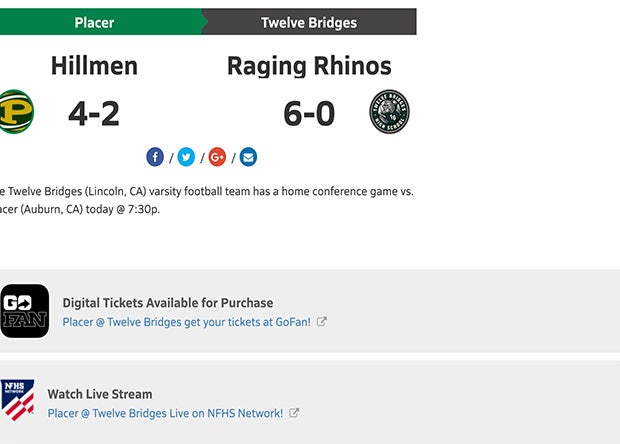Click the Twelve Bridges team logo
Screen dimensions: 620x444
pyautogui.click(x=389, y=112)
